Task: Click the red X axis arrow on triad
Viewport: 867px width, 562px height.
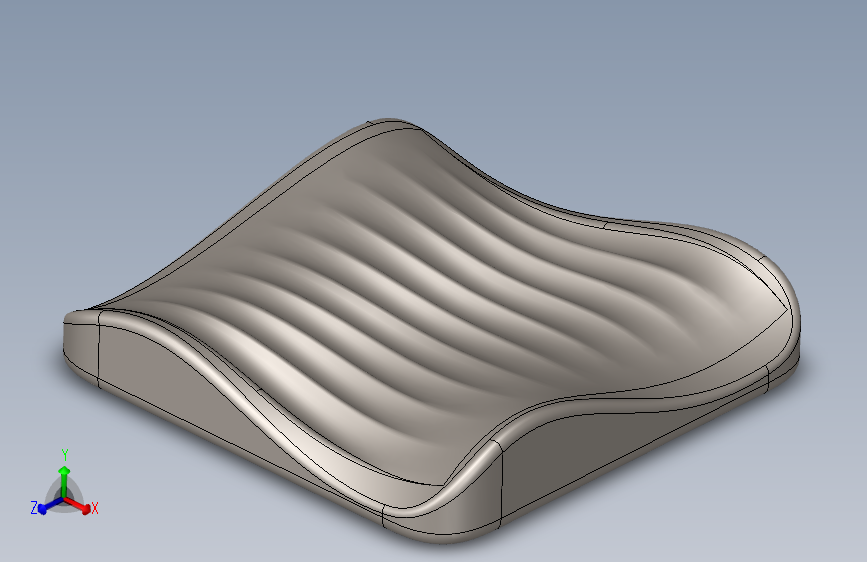Action: (77, 504)
